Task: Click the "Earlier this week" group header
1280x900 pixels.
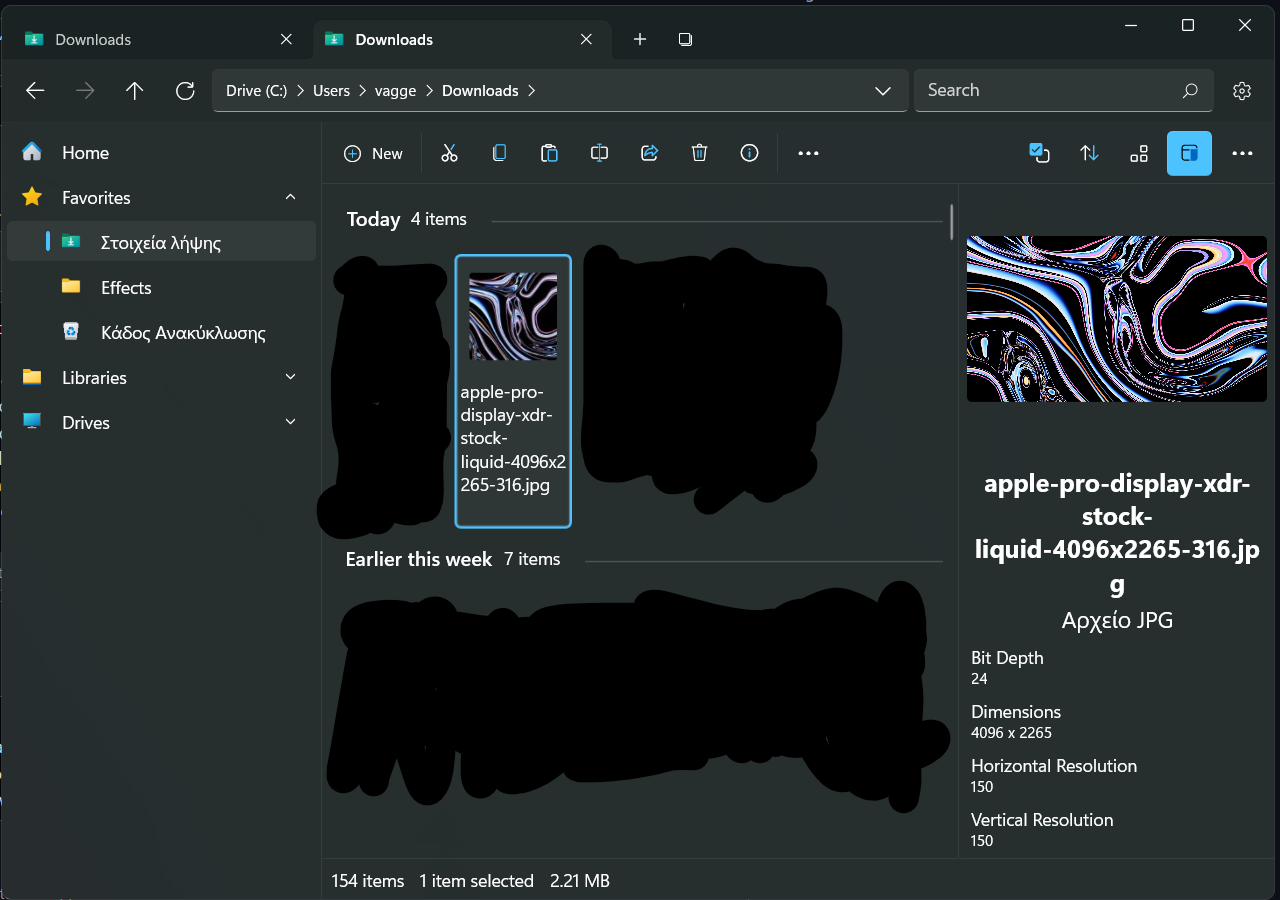Action: pos(419,559)
